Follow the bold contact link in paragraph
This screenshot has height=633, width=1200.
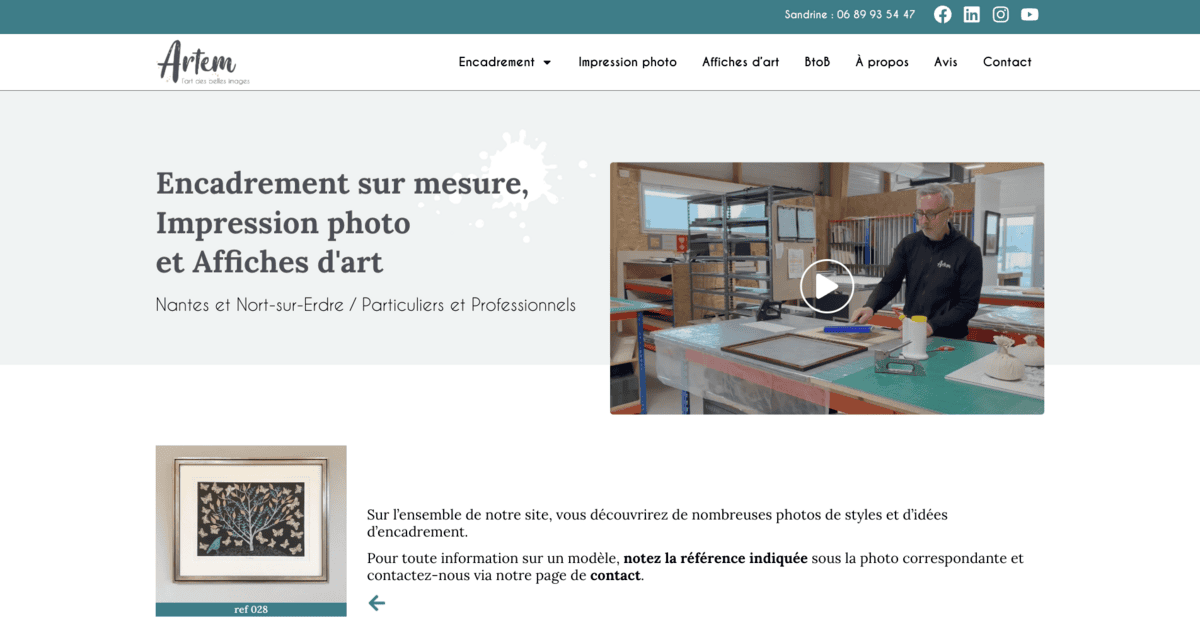click(x=615, y=576)
